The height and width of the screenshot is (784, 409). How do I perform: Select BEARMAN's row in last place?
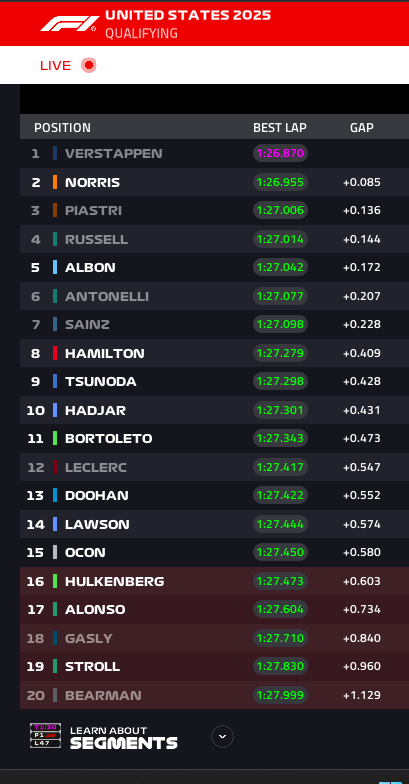(x=214, y=695)
